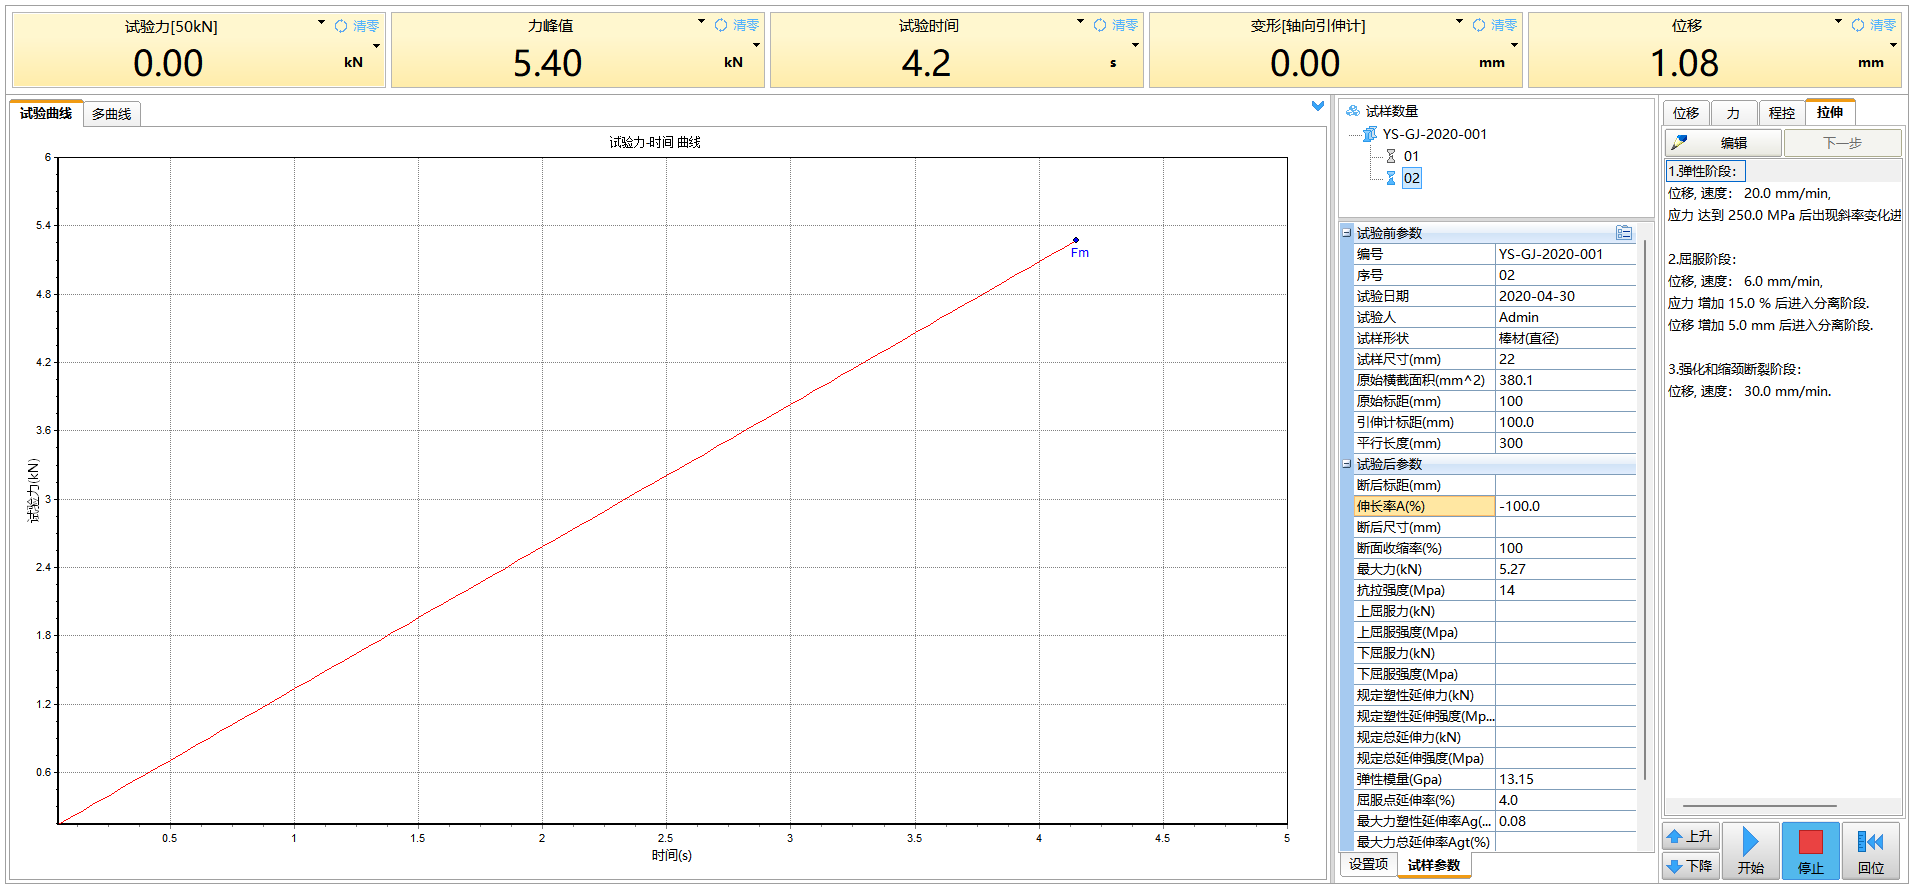Collapse the 试验前参数 section

point(1346,233)
